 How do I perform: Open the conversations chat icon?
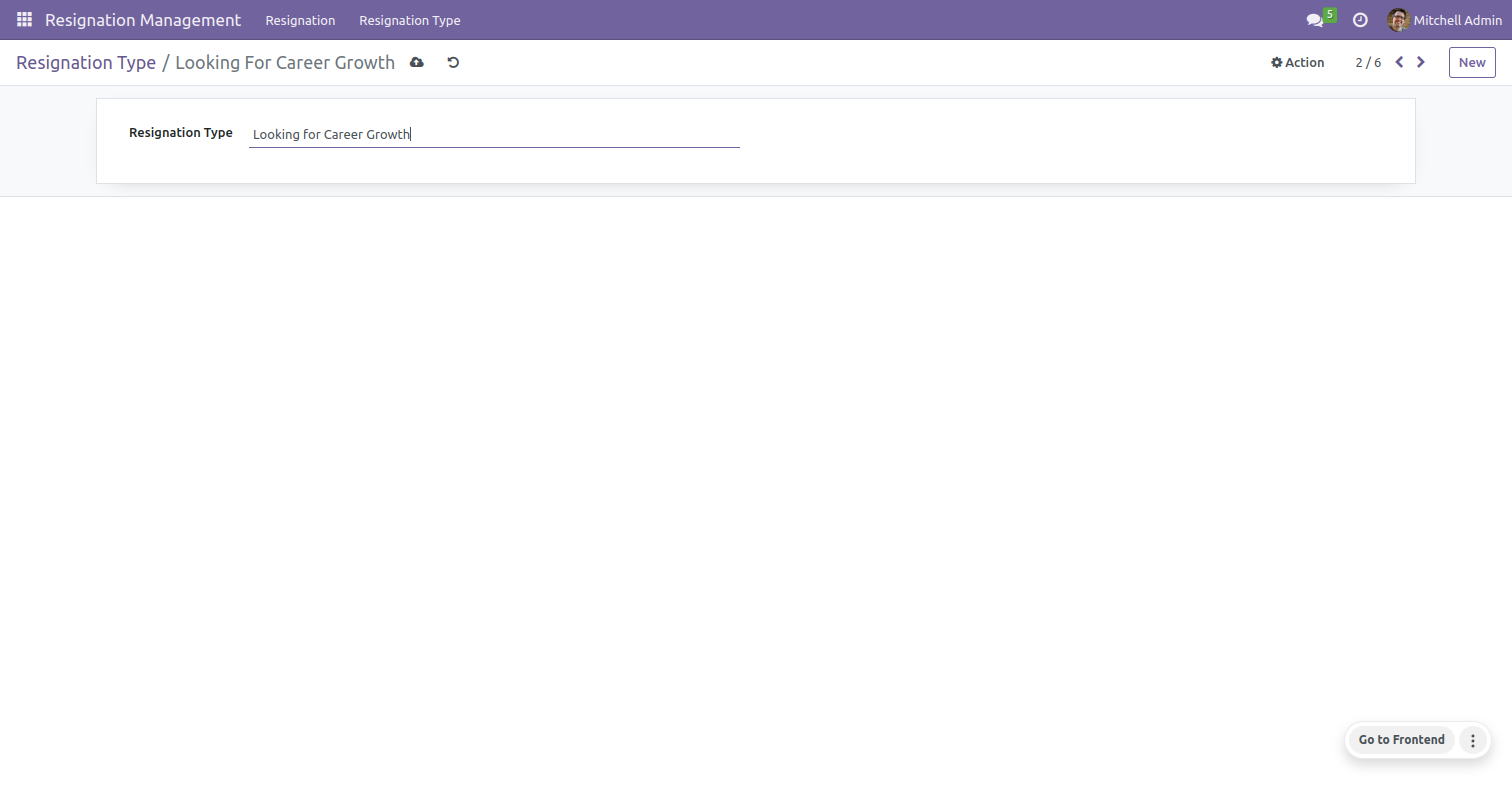click(1315, 20)
